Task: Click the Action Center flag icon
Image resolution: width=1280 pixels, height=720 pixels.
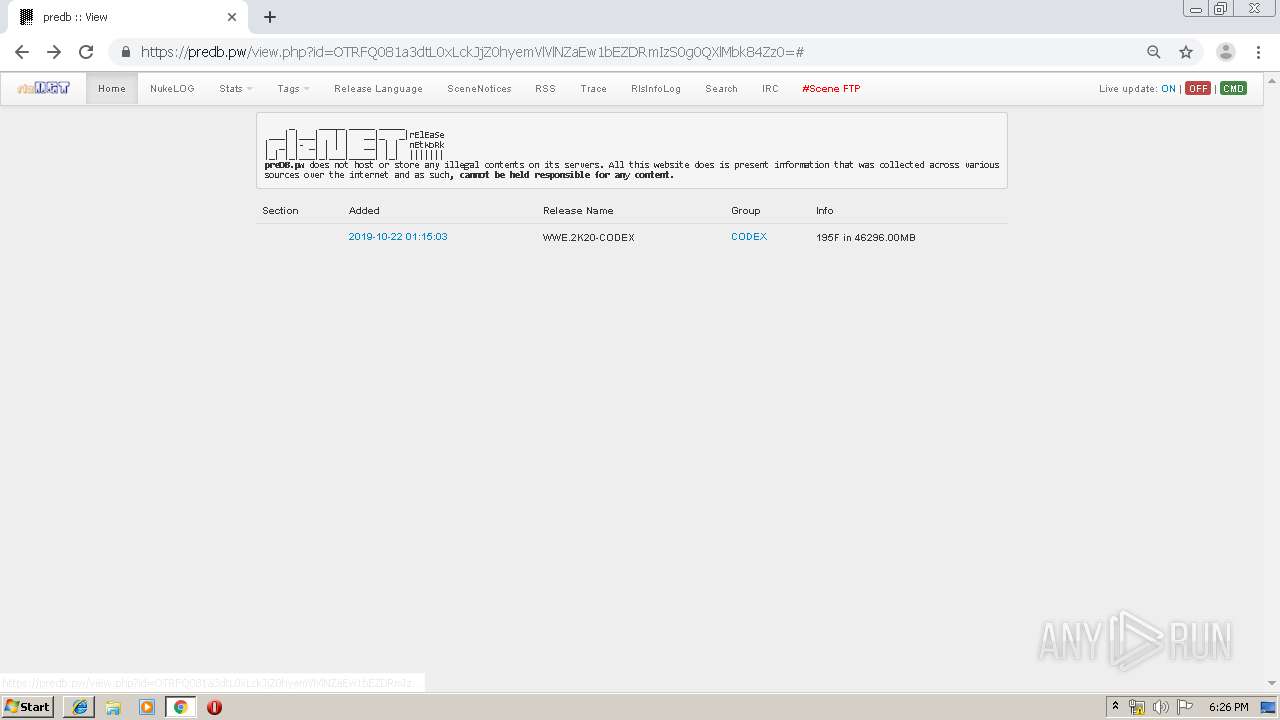Action: (1184, 707)
